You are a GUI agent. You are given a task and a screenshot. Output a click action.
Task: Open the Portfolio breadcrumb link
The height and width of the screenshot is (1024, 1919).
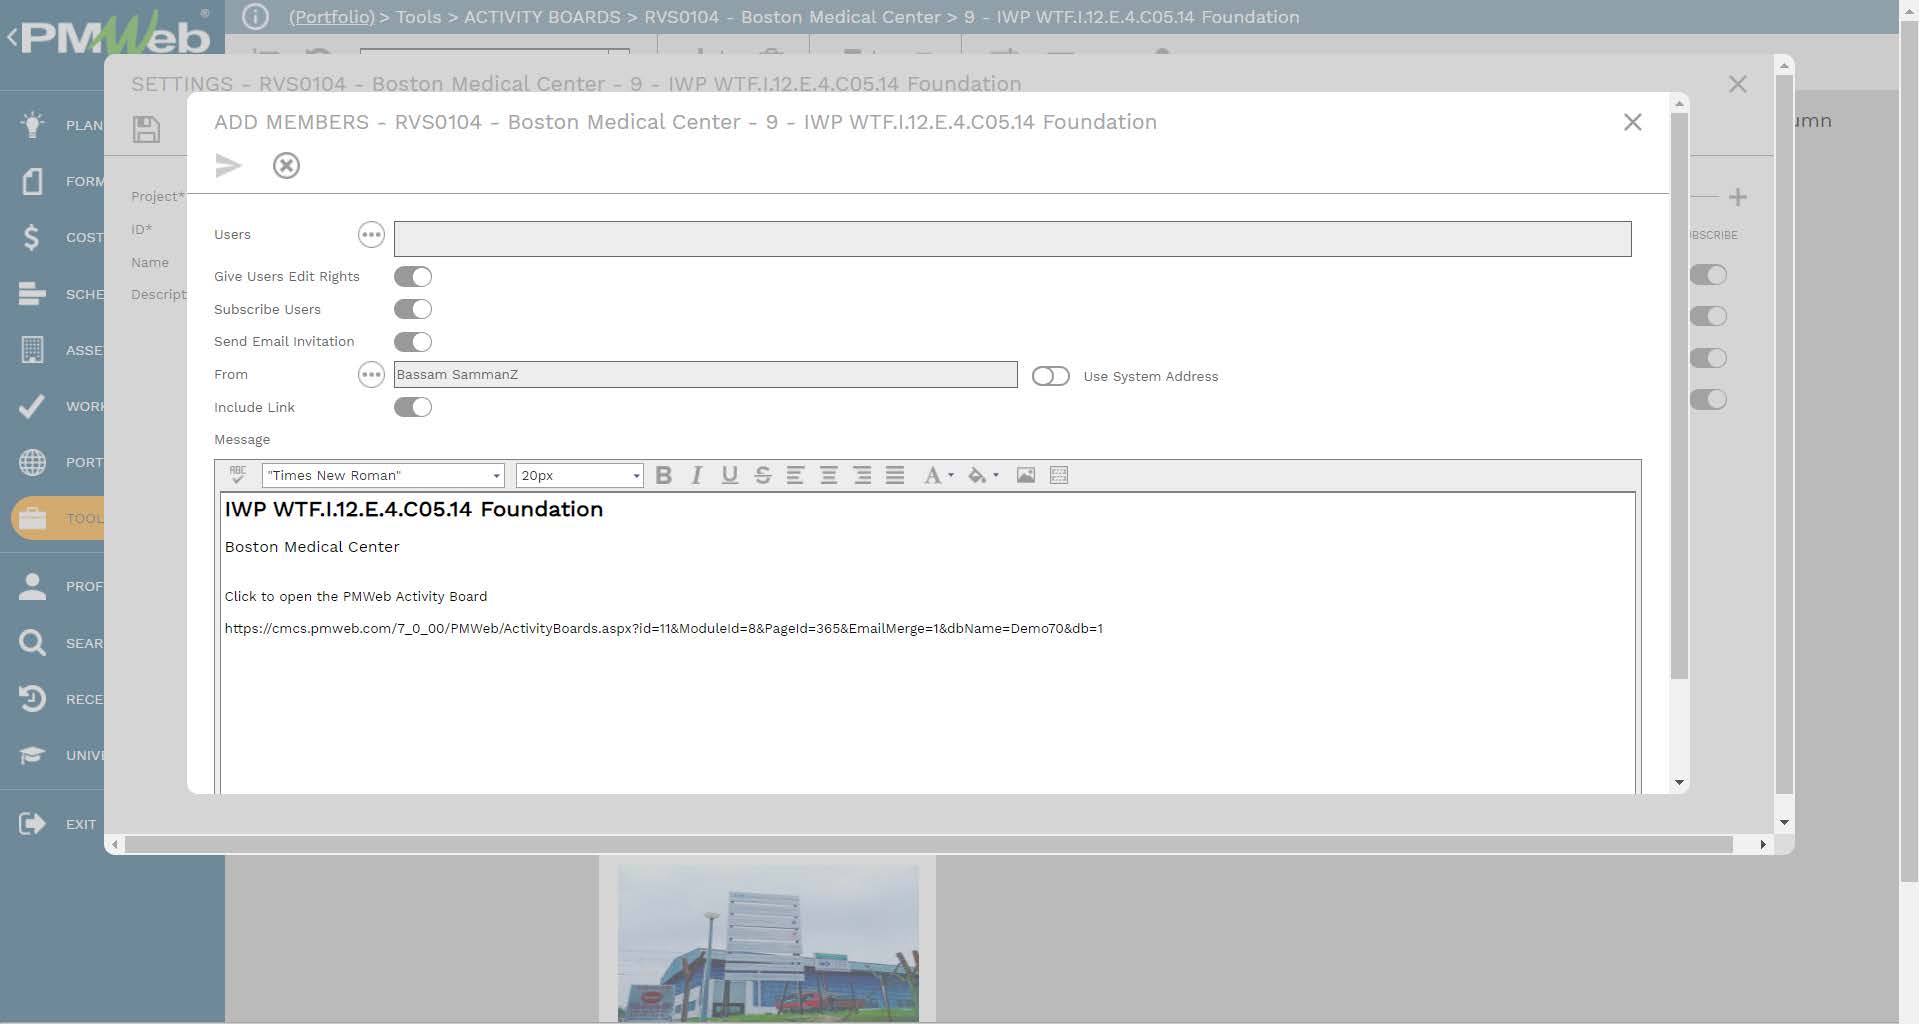[332, 17]
